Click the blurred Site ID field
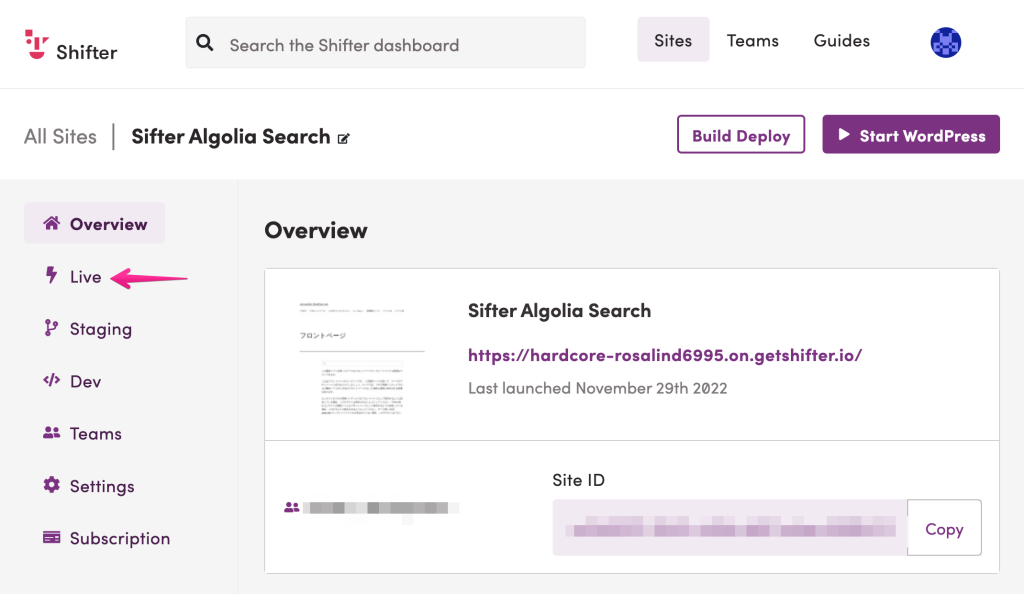This screenshot has width=1024, height=594. tap(730, 527)
